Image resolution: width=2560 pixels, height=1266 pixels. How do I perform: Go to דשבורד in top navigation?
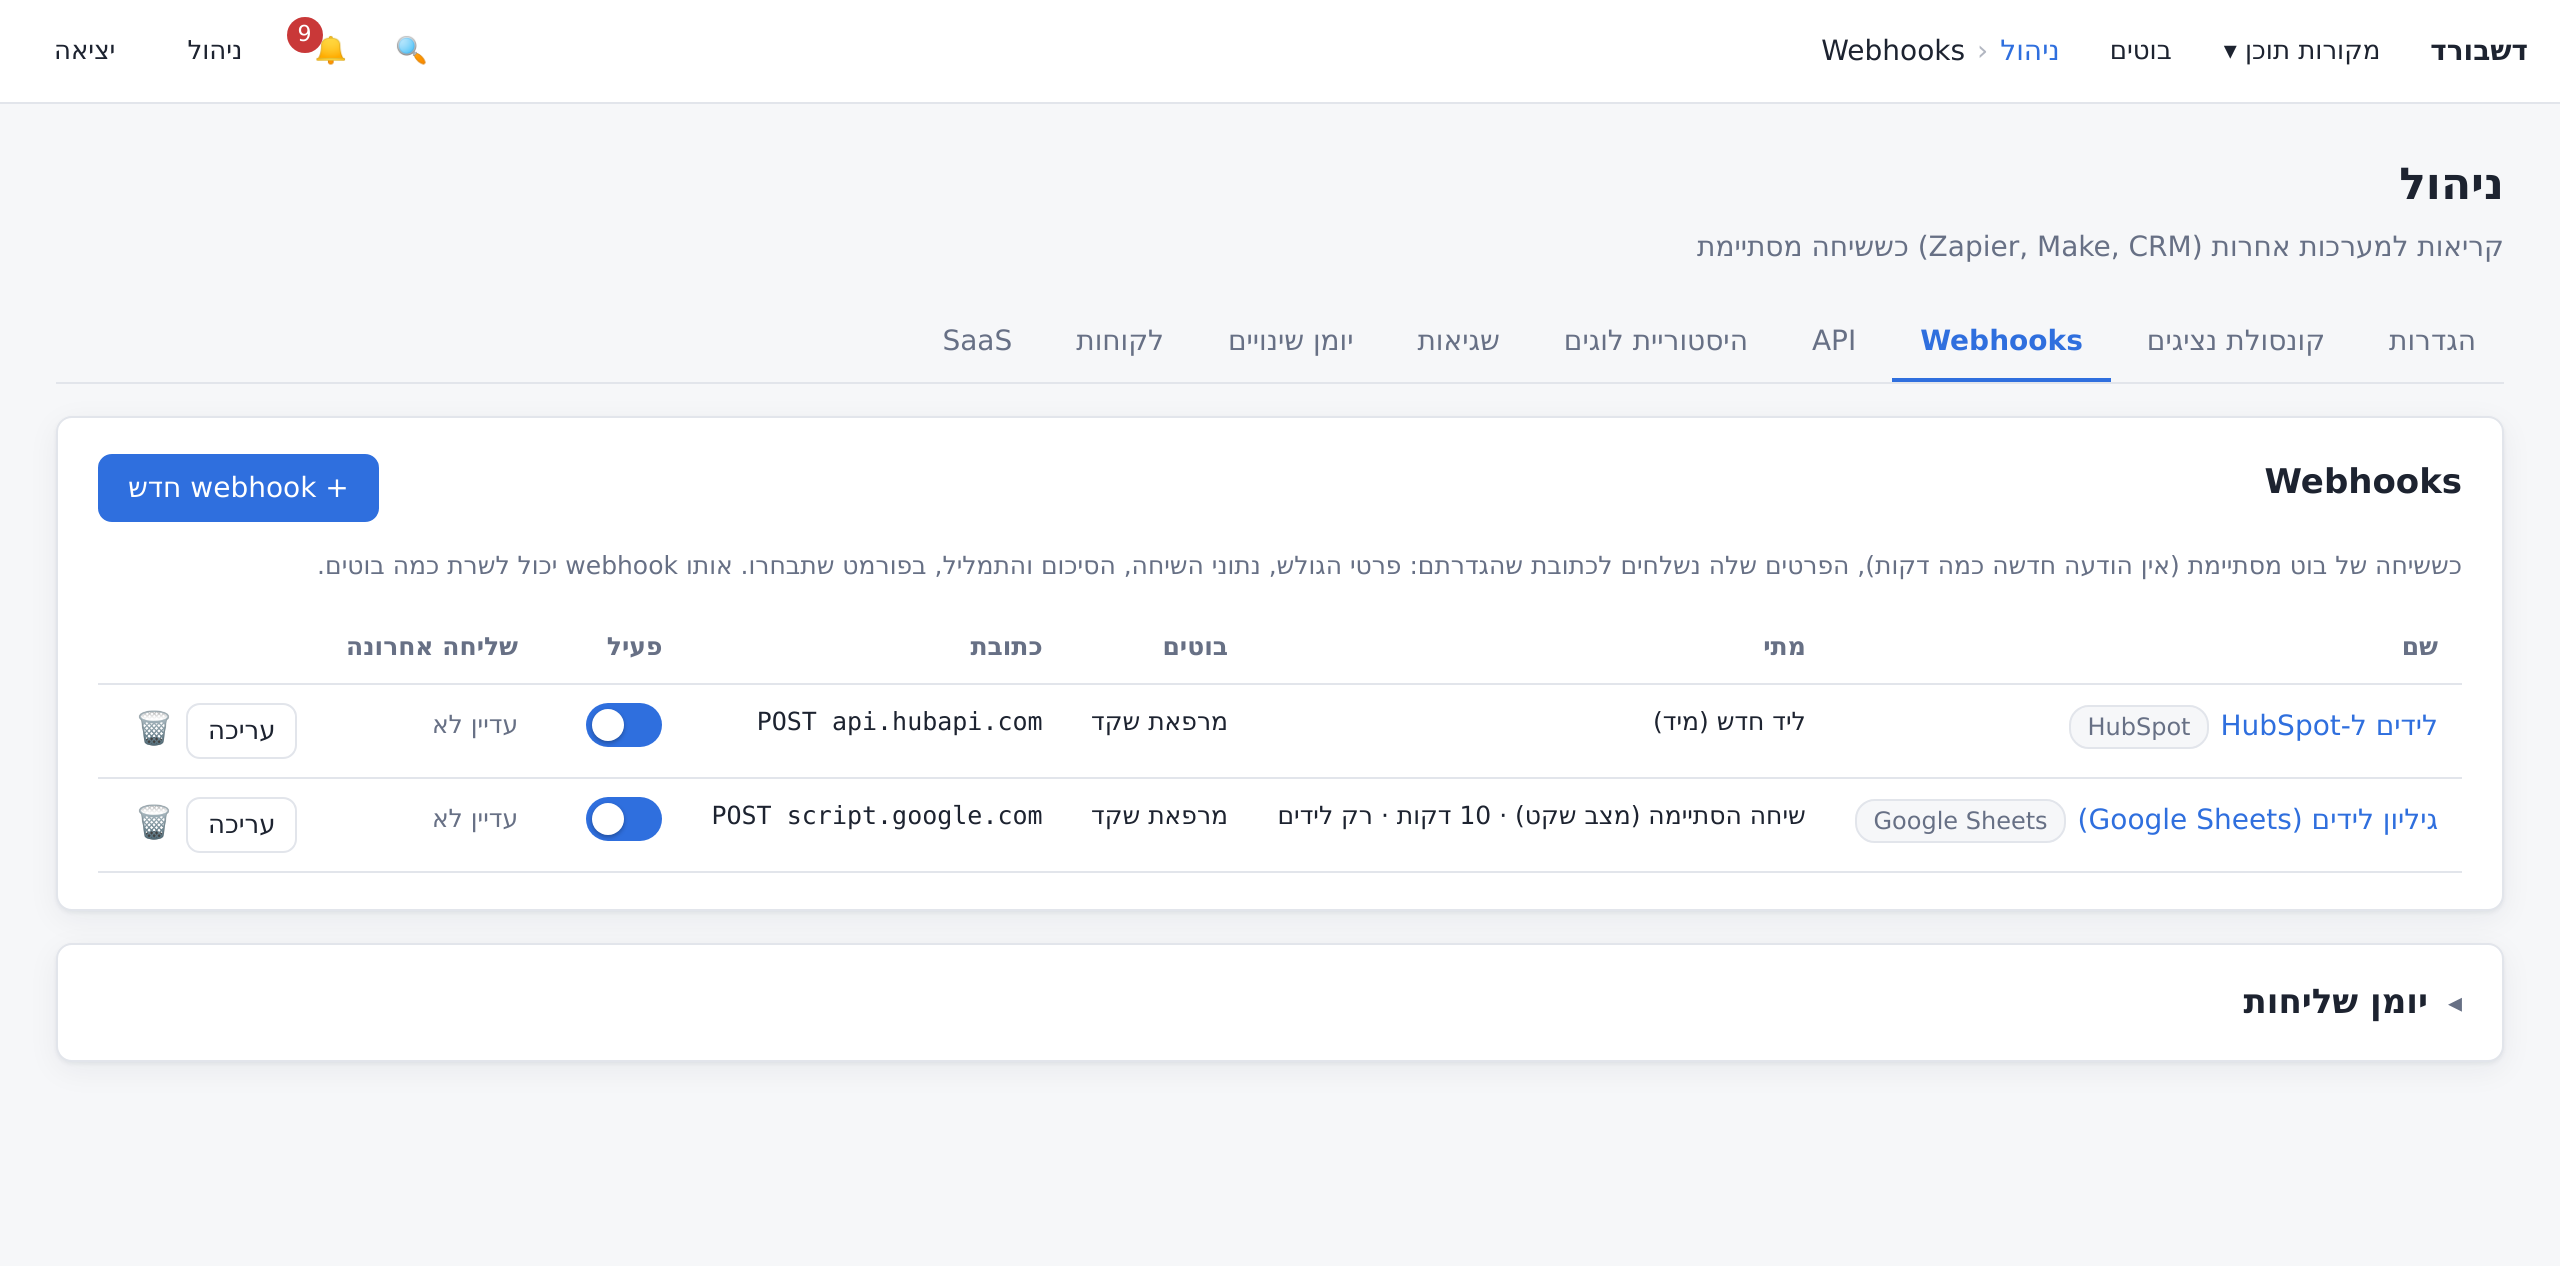[x=2479, y=50]
